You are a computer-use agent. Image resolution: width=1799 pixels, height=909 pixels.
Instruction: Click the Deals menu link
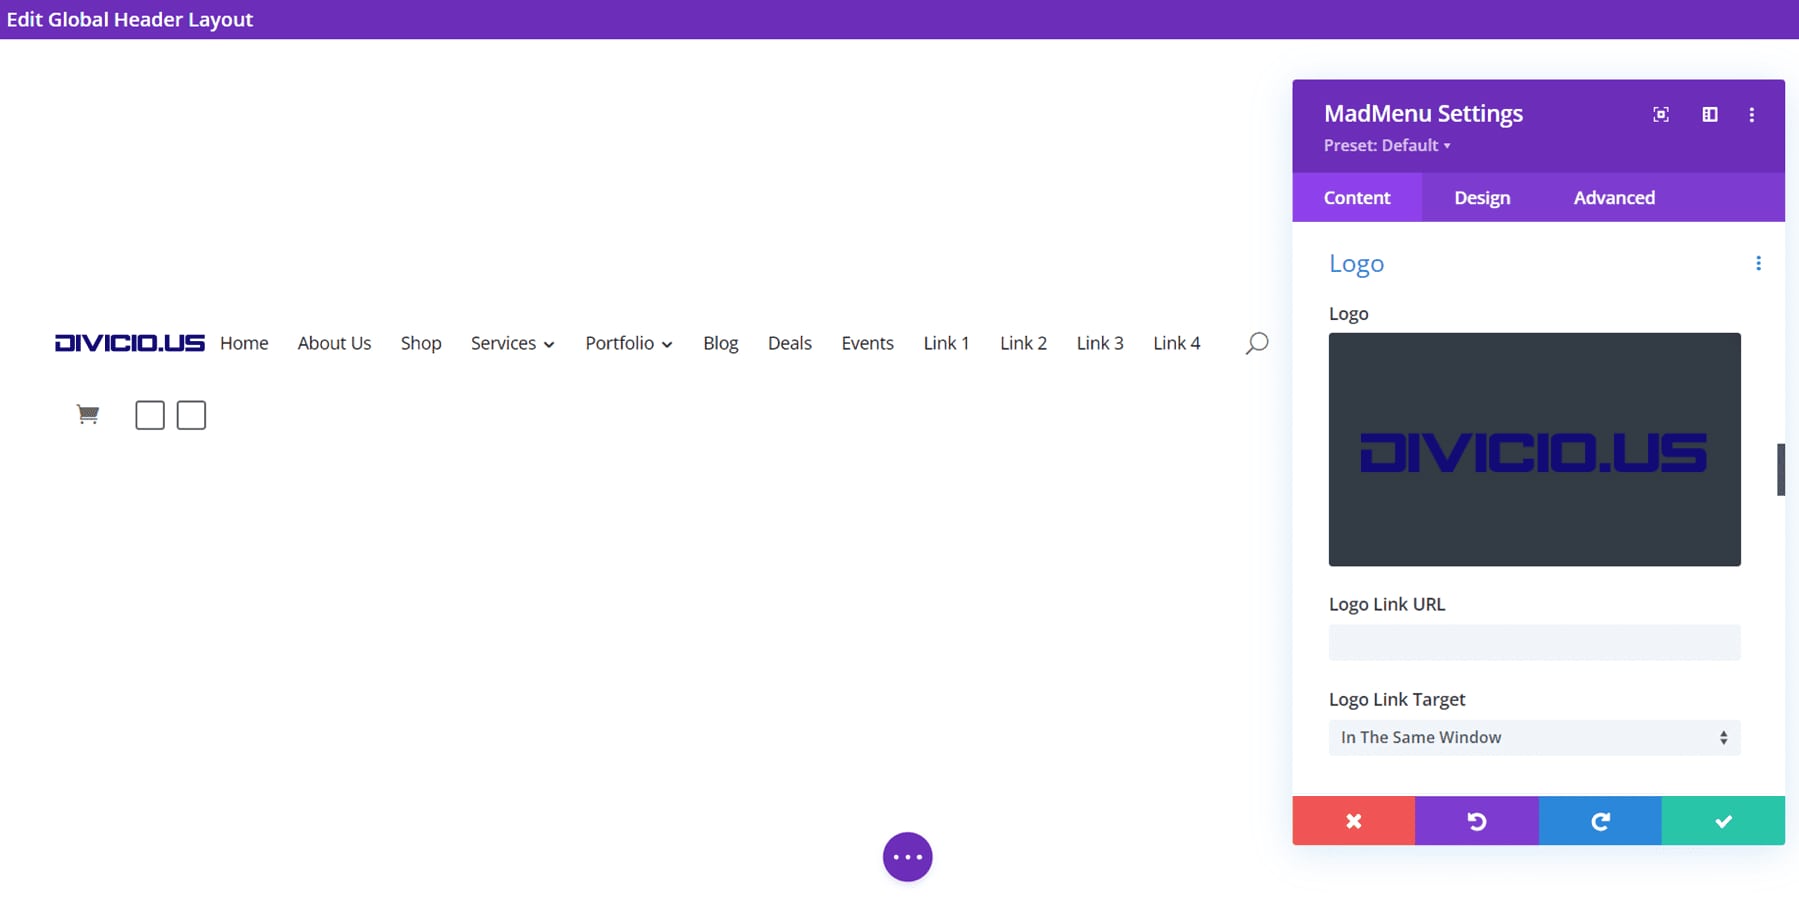[x=789, y=343]
